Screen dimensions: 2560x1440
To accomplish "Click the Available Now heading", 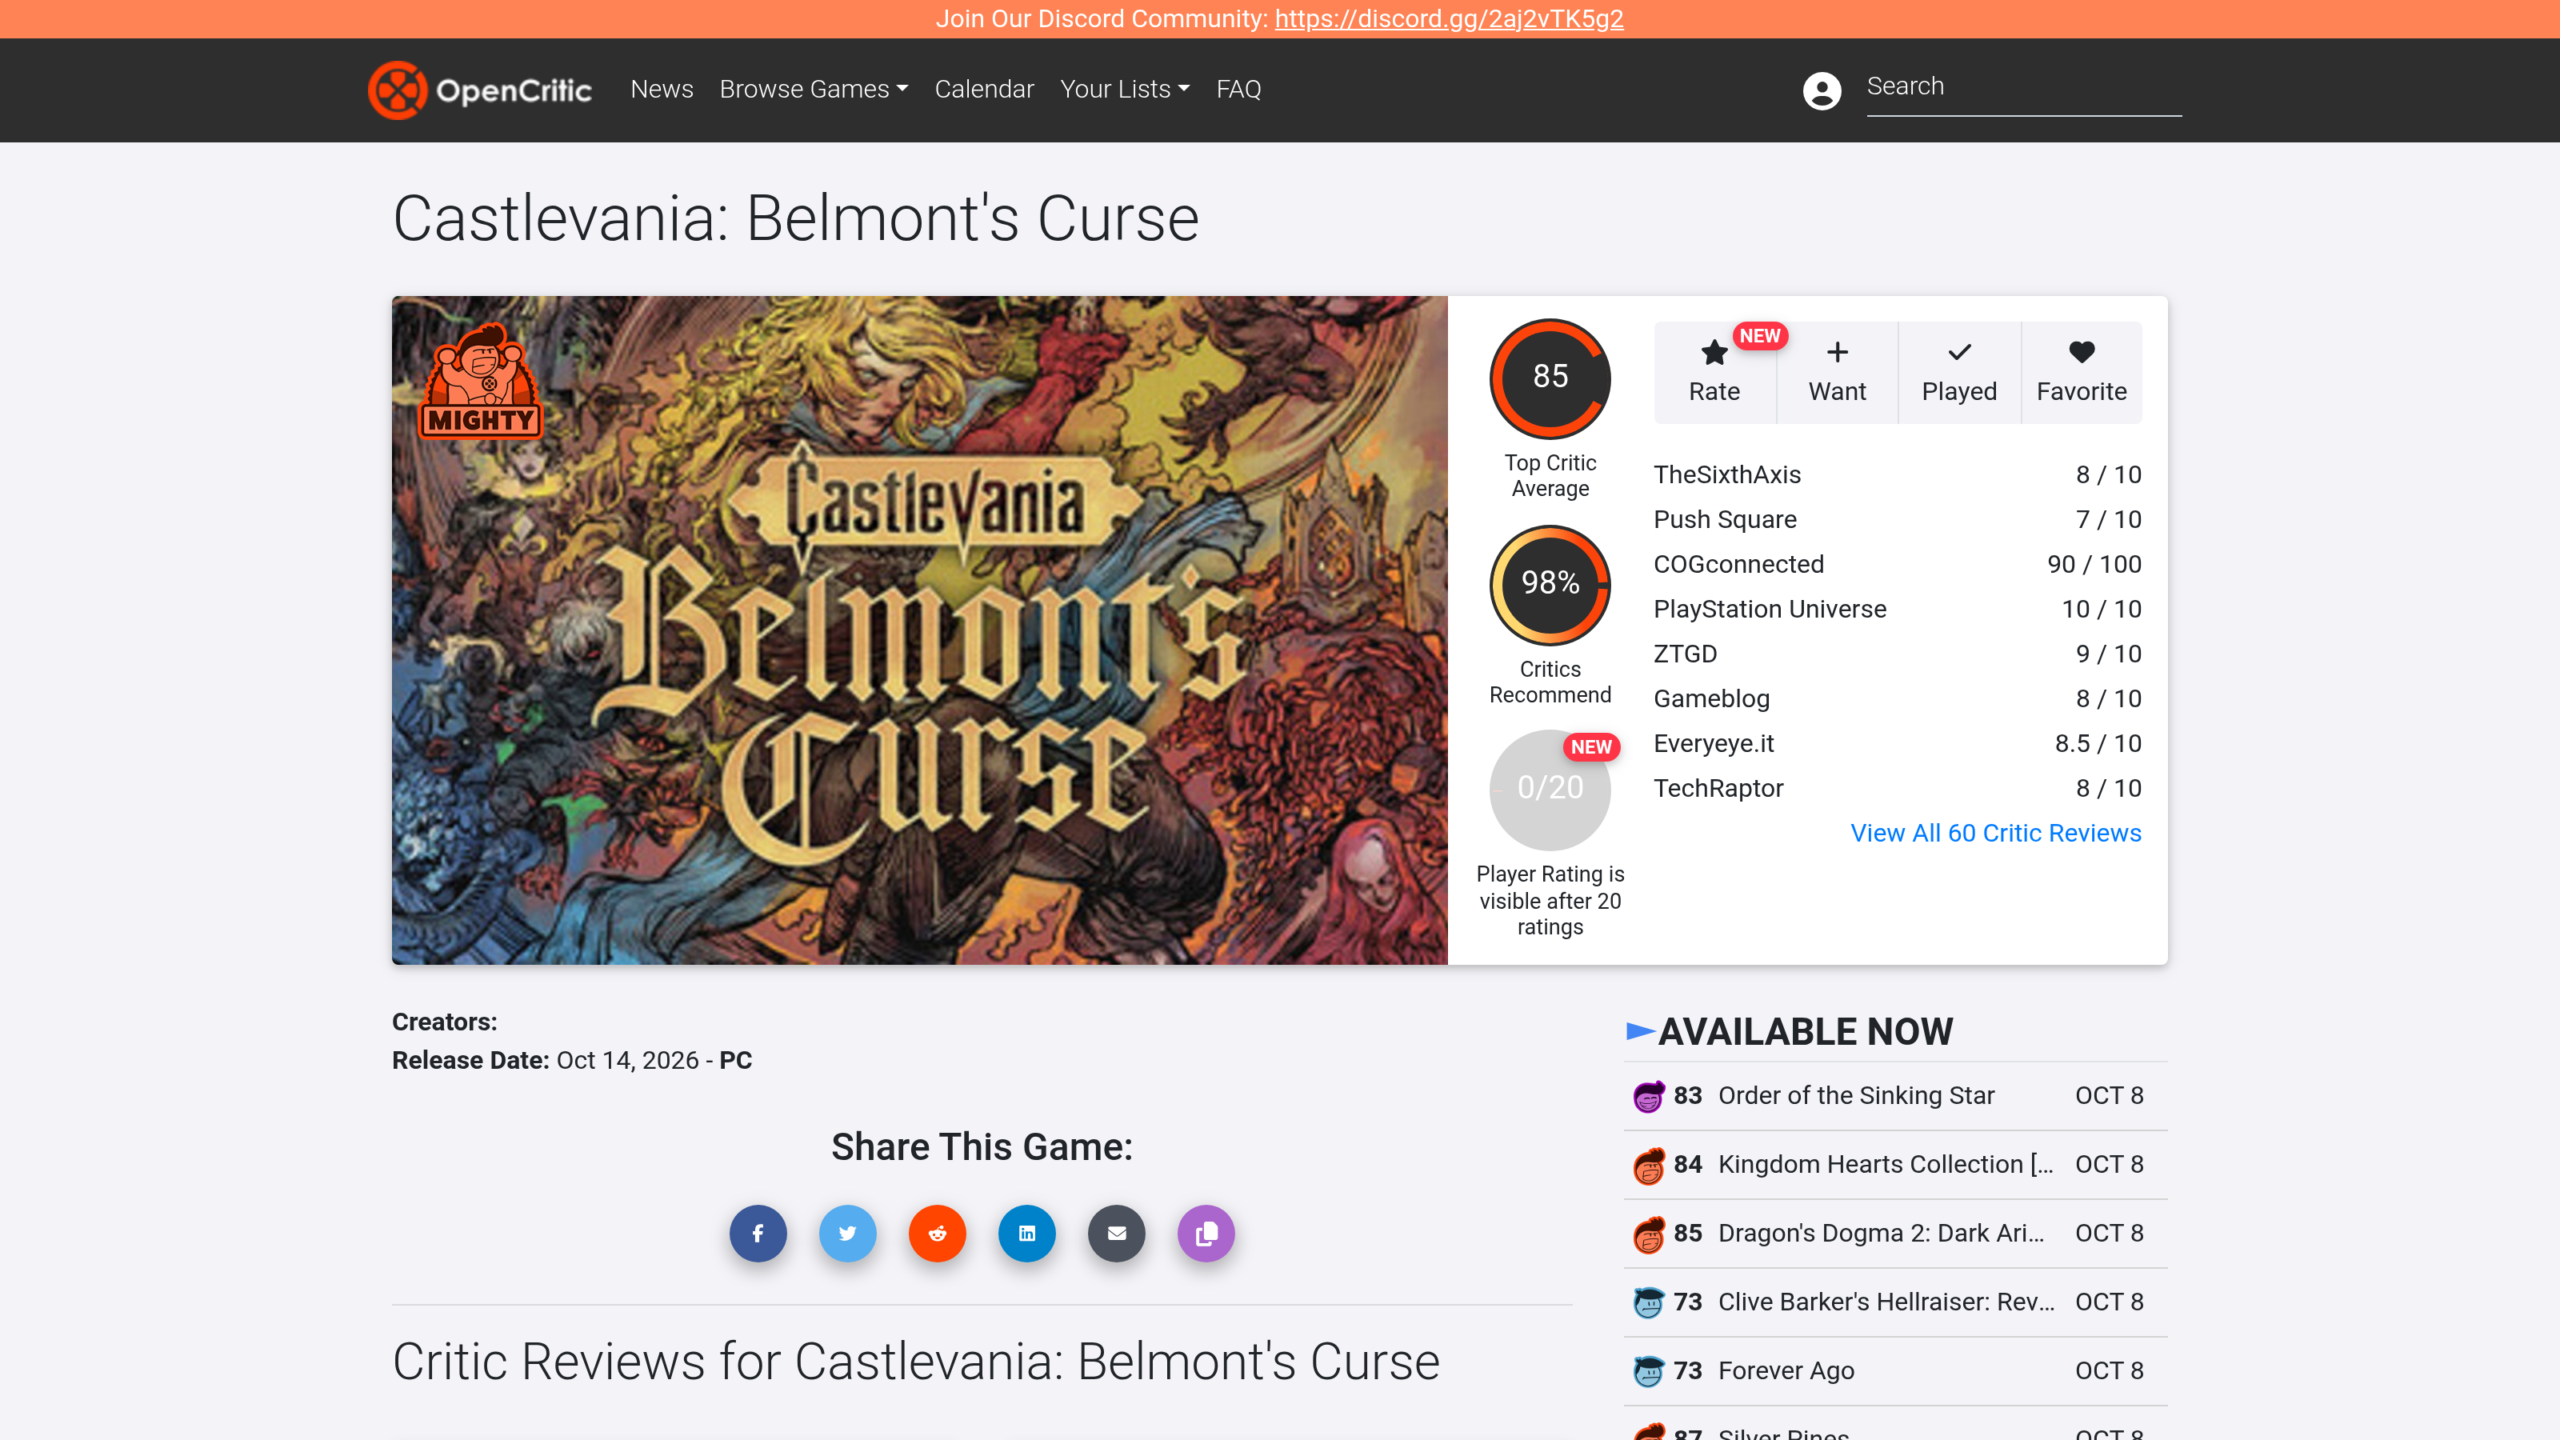I will point(1805,1031).
